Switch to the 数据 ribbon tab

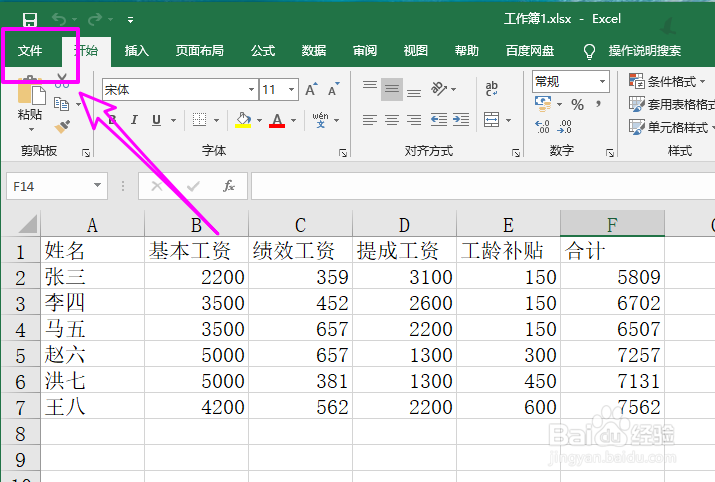click(x=314, y=51)
